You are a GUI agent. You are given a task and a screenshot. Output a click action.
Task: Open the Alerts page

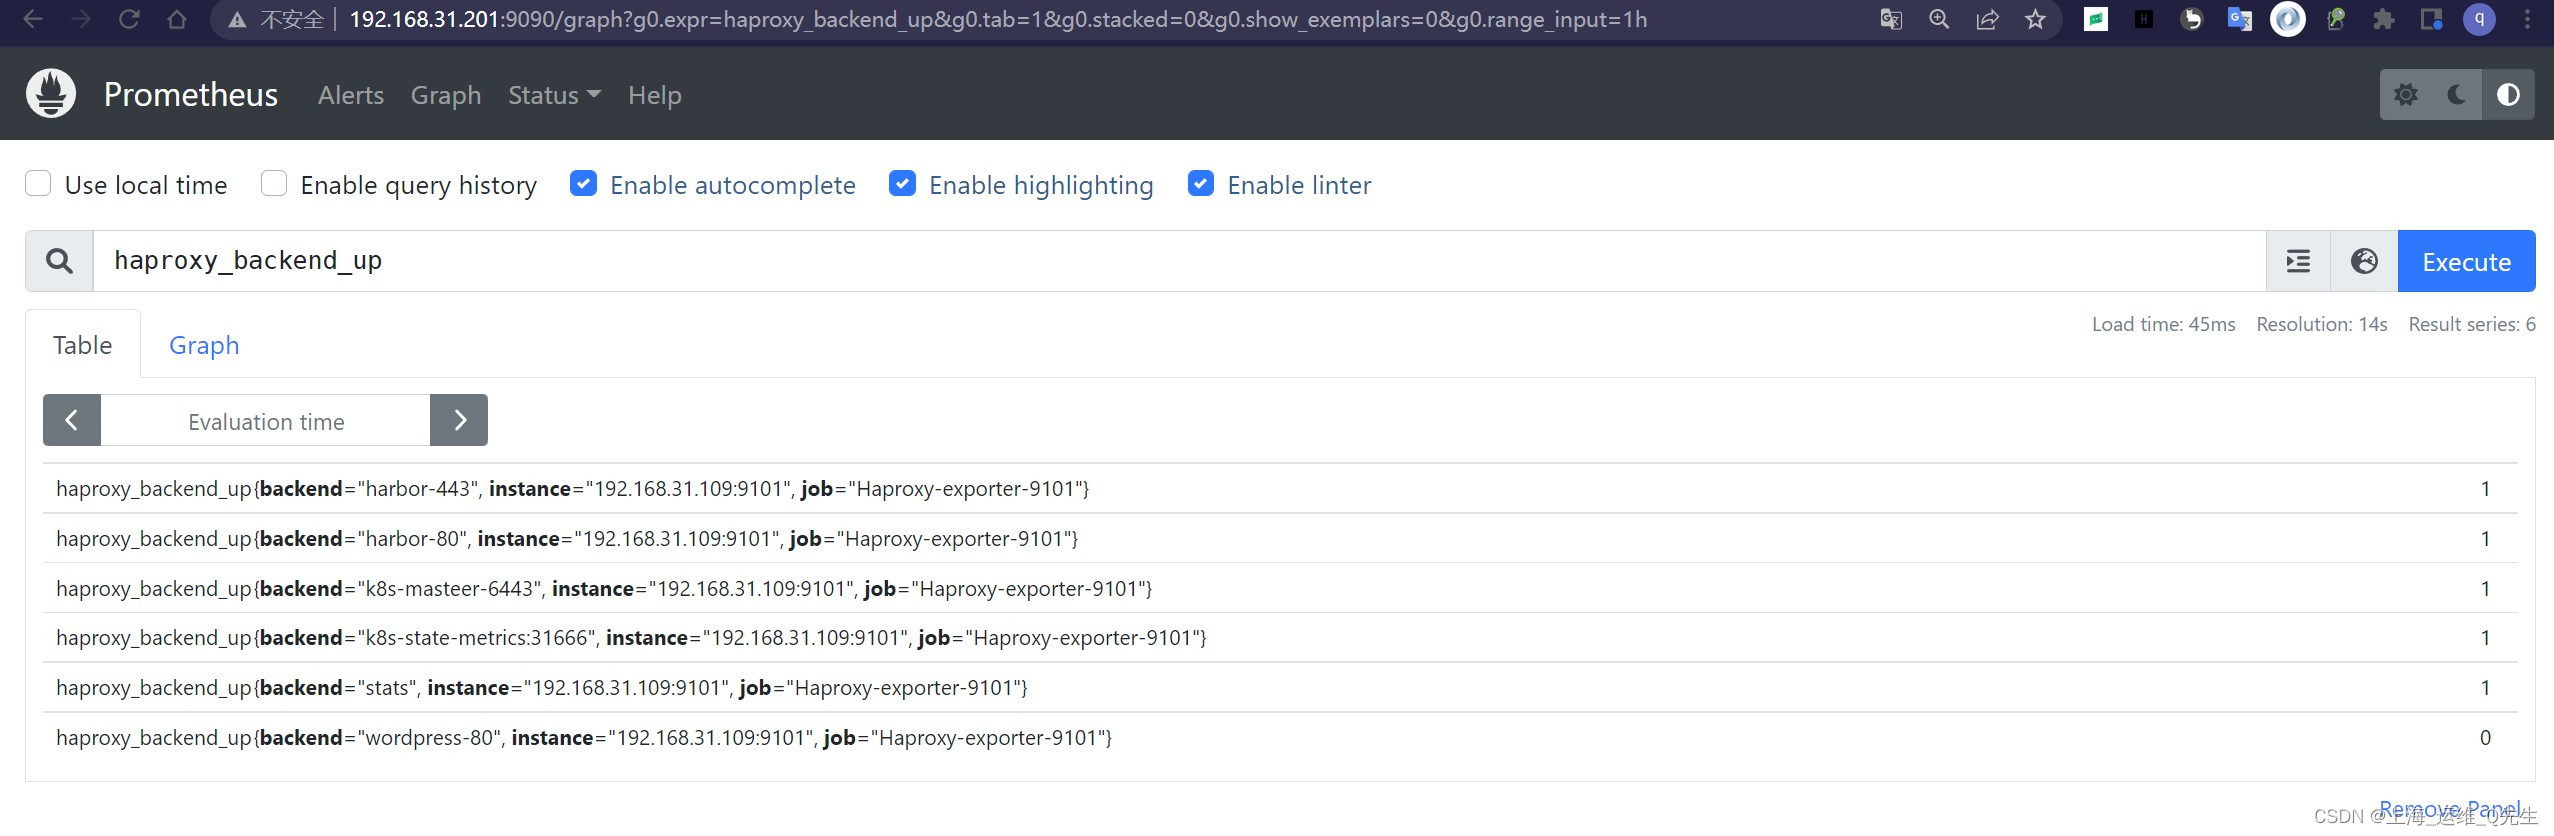click(x=351, y=95)
